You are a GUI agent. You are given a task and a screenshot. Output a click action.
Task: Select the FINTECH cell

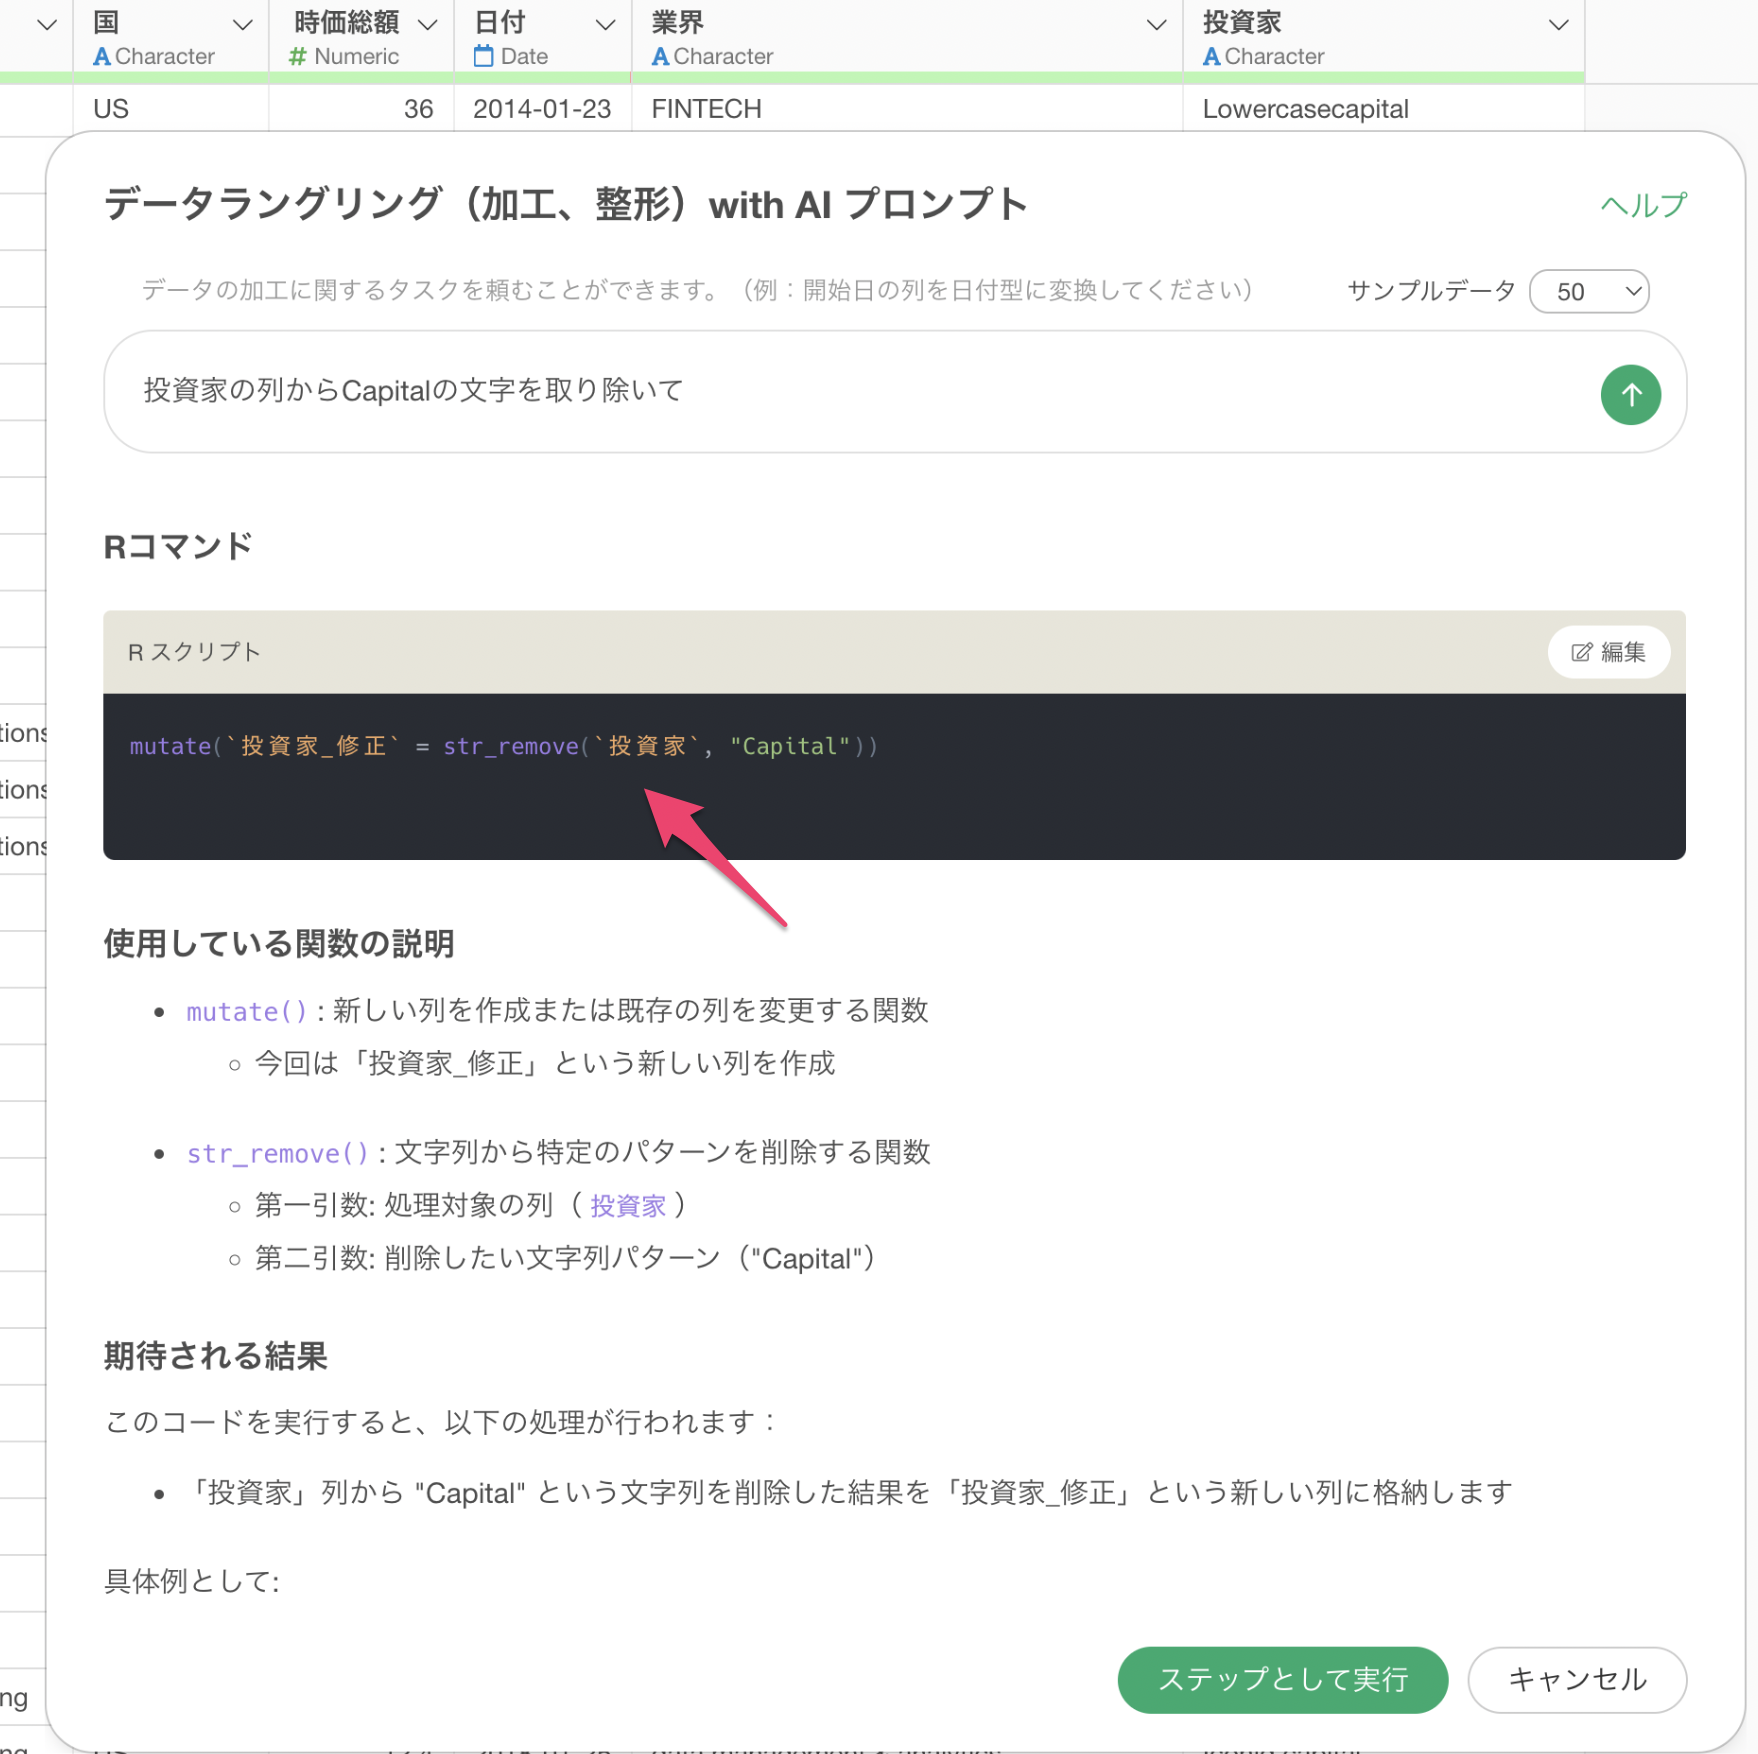[x=906, y=108]
